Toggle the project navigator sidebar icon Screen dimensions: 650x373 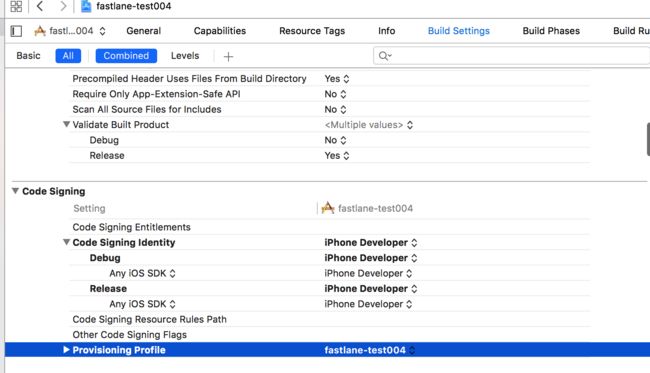click(16, 31)
